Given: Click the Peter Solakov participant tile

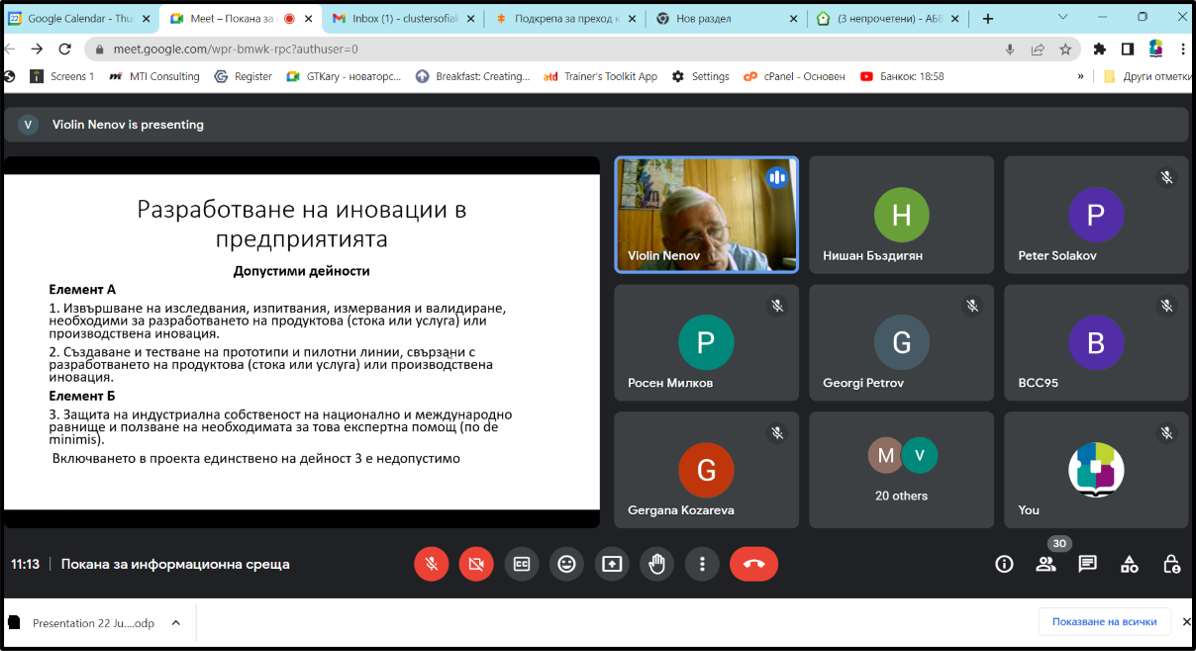Looking at the screenshot, I should click(1096, 214).
